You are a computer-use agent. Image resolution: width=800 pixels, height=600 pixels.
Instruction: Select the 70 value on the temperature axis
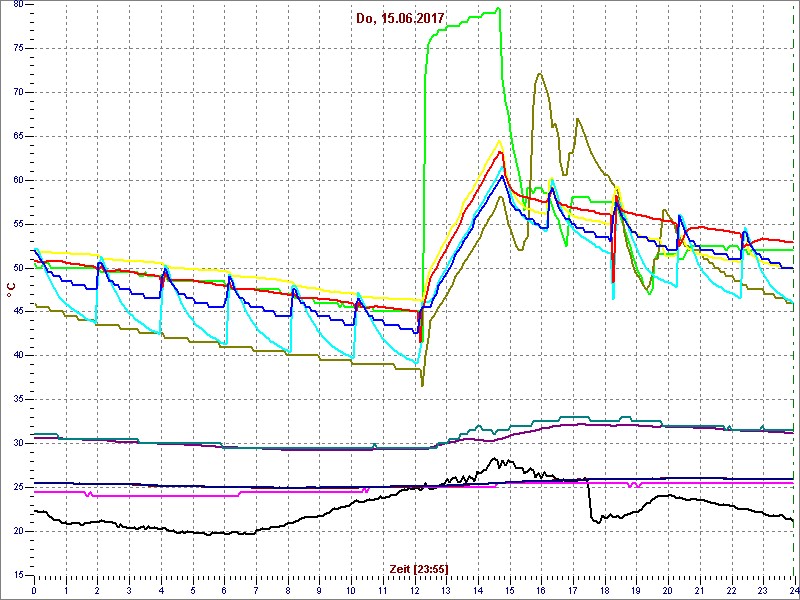tap(17, 92)
